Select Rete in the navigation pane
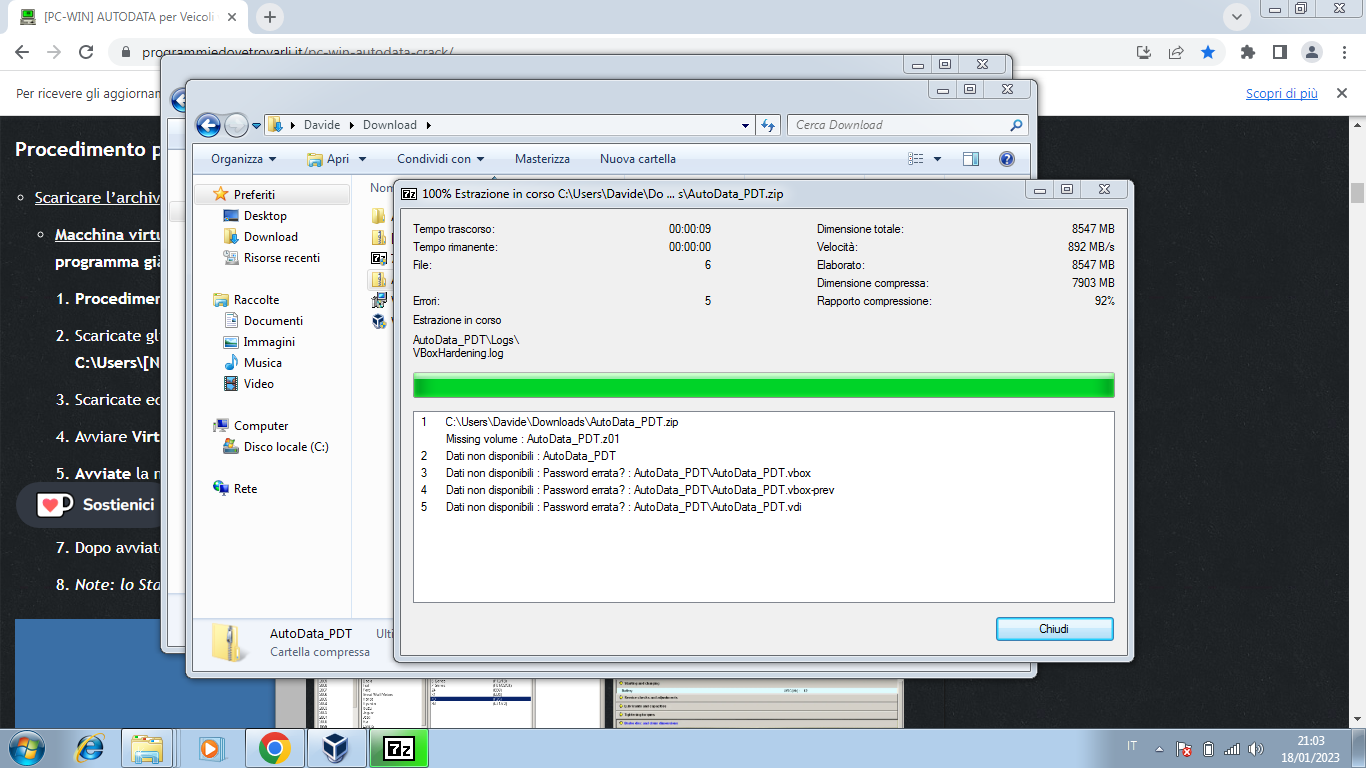Viewport: 1366px width, 768px height. pyautogui.click(x=245, y=489)
